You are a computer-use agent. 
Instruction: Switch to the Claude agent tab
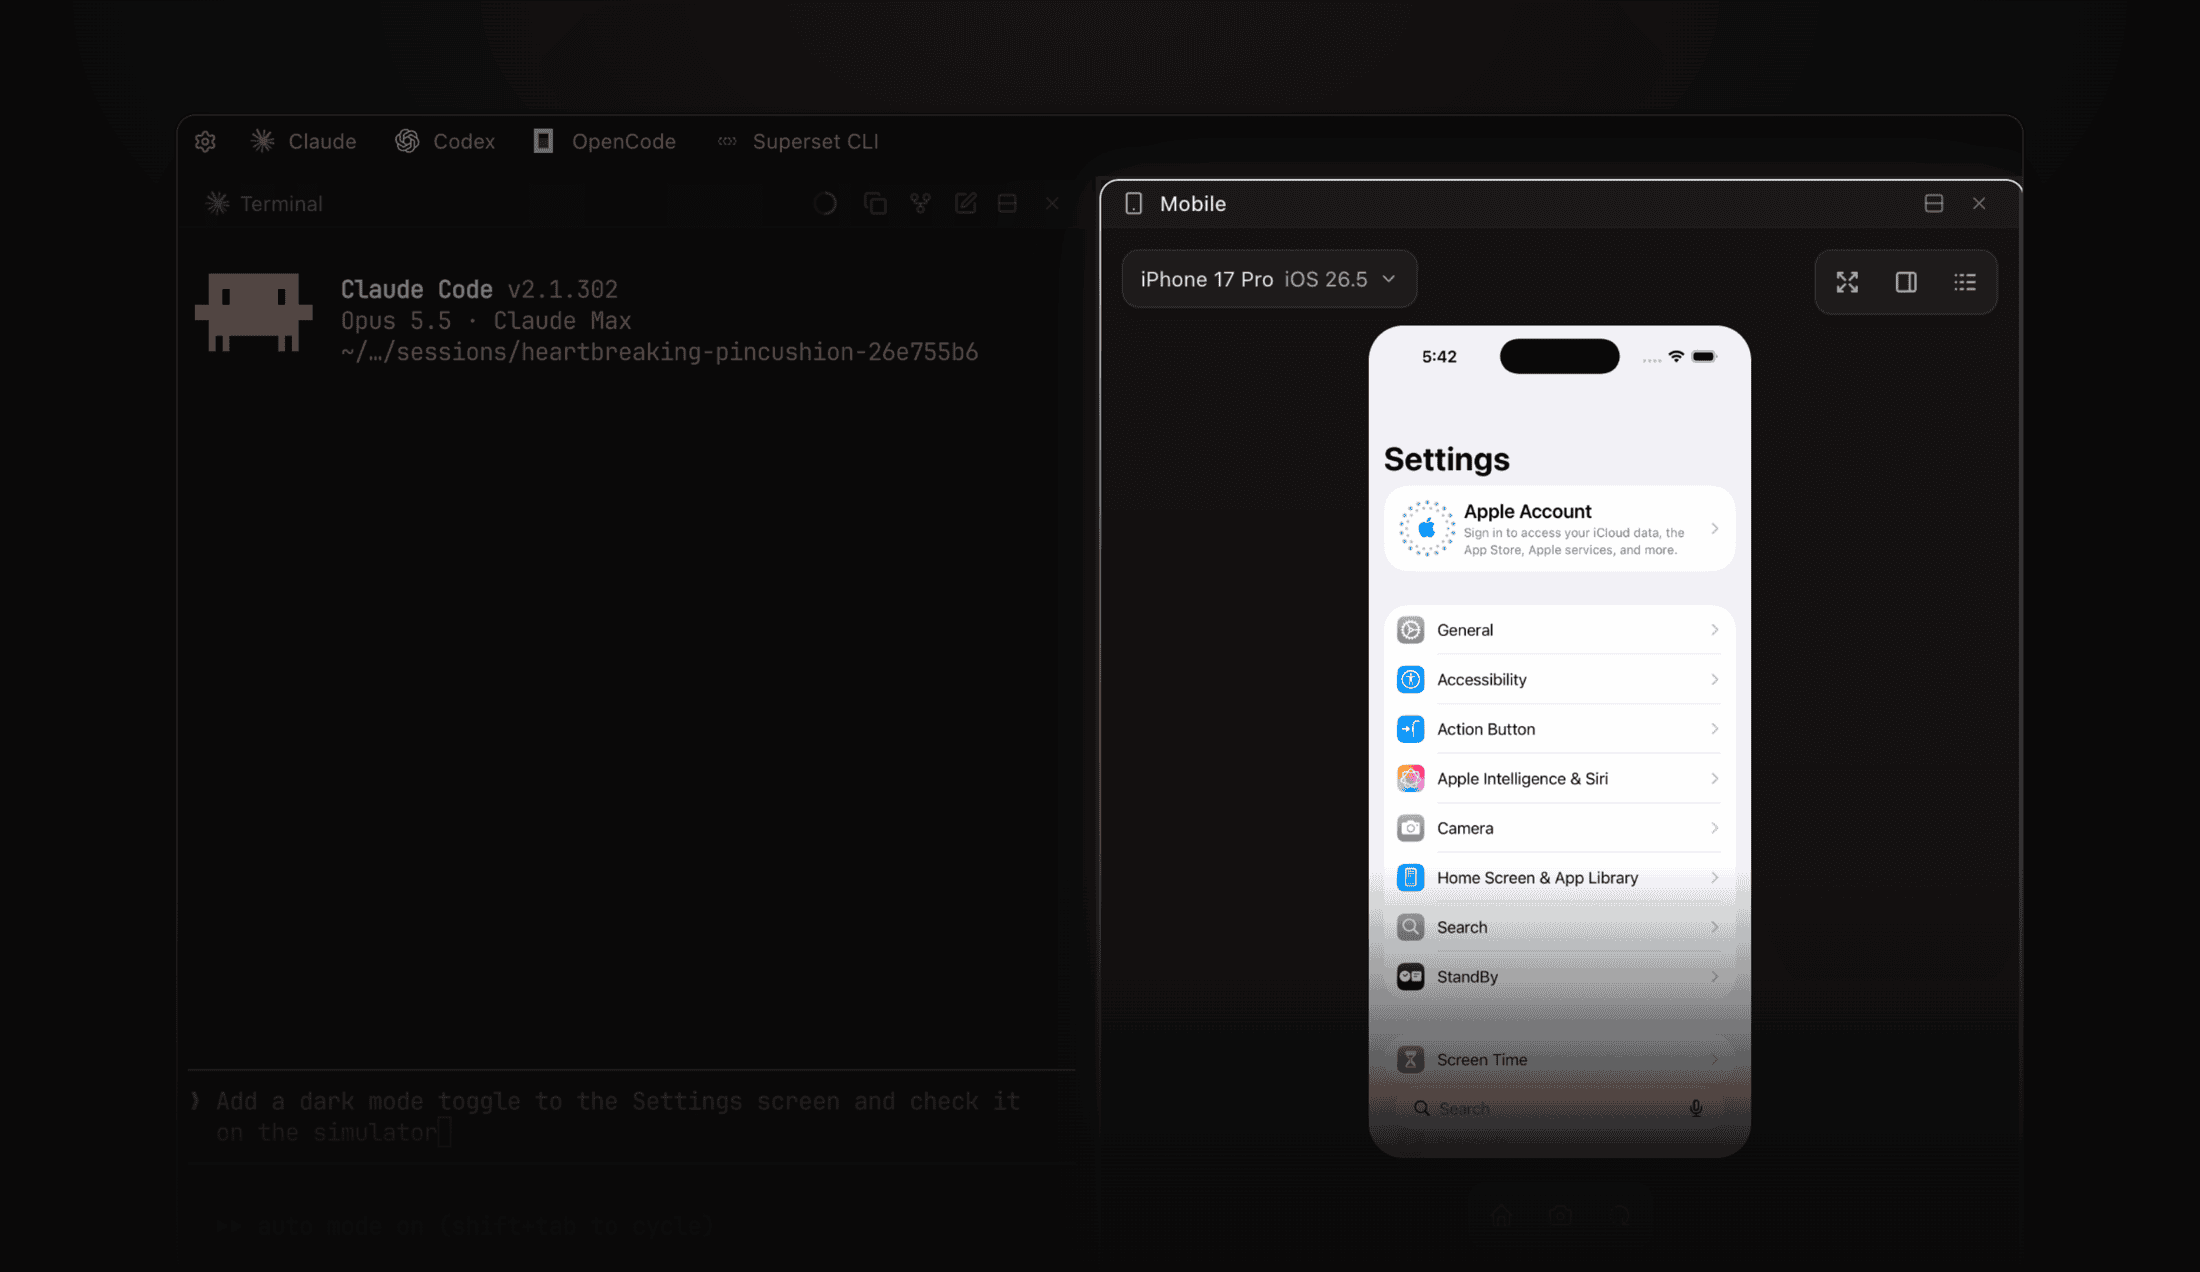pos(303,141)
